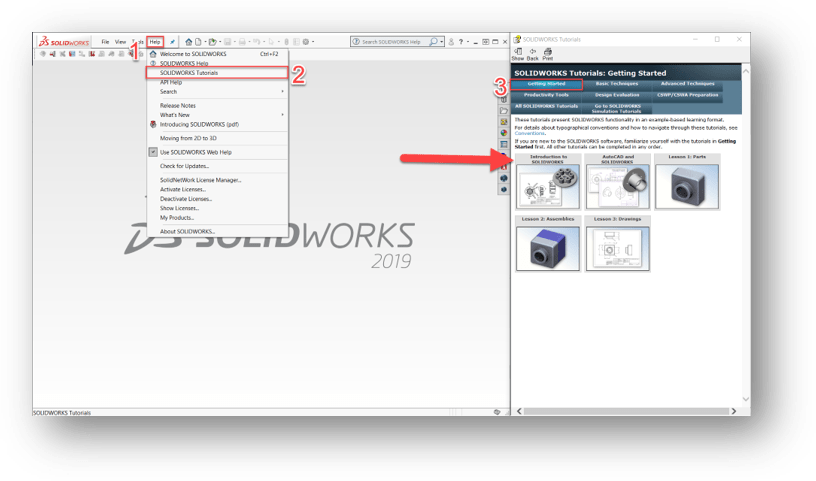Viewport: 816px width, 481px height.
Task: Click the question mark help icon
Action: (x=460, y=42)
